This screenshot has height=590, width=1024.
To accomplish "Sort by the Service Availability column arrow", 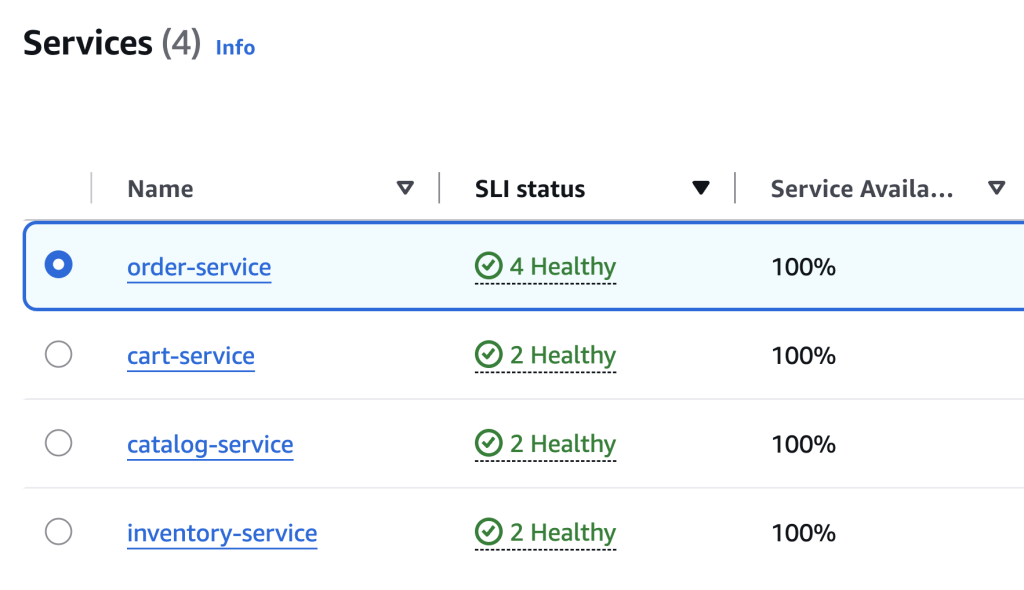I will click(997, 188).
